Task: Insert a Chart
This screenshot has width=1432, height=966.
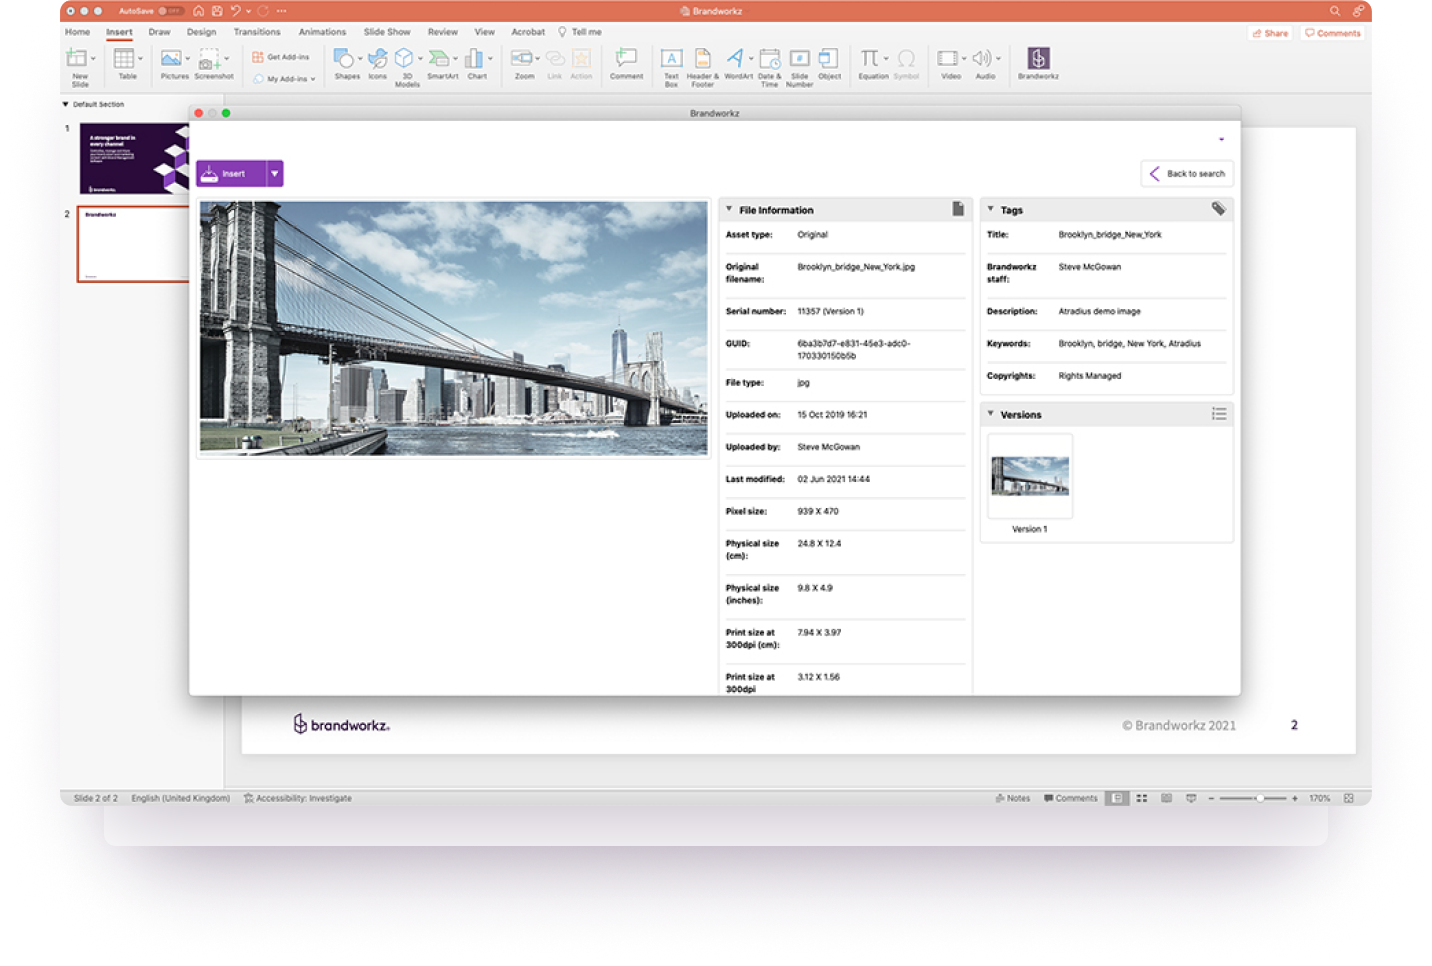Action: (477, 64)
